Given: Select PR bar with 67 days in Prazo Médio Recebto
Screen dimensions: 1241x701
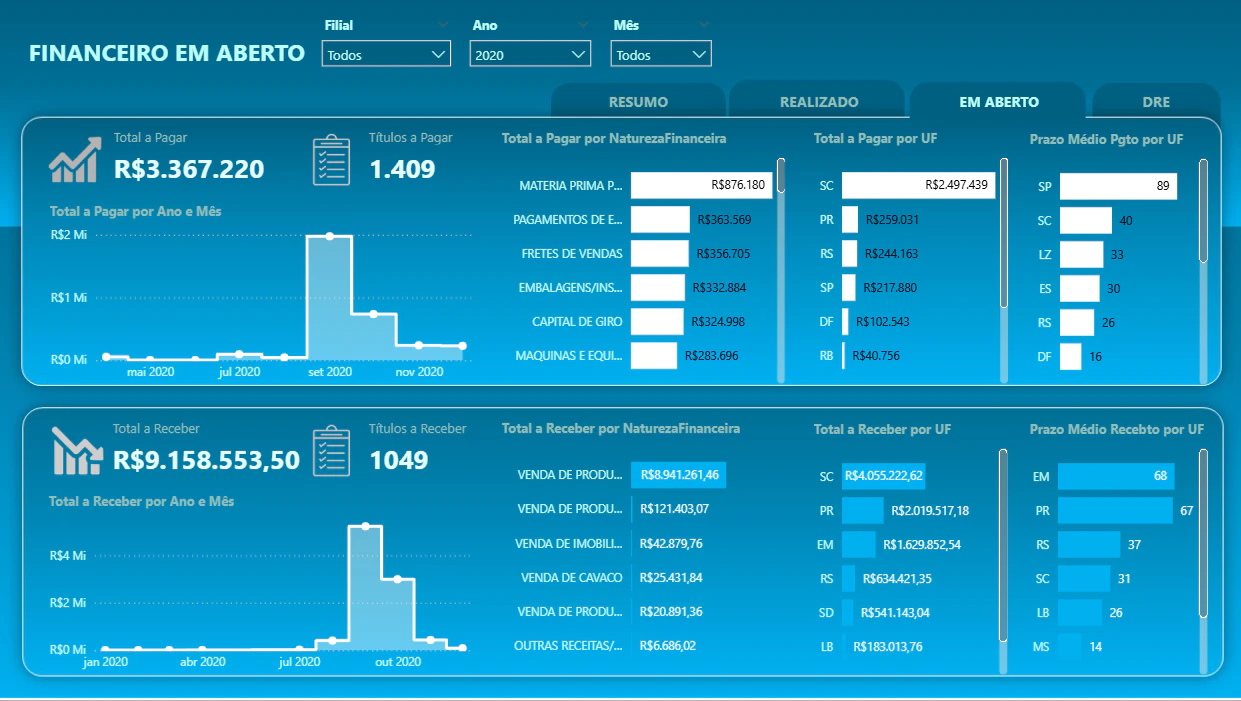Looking at the screenshot, I should 1115,510.
